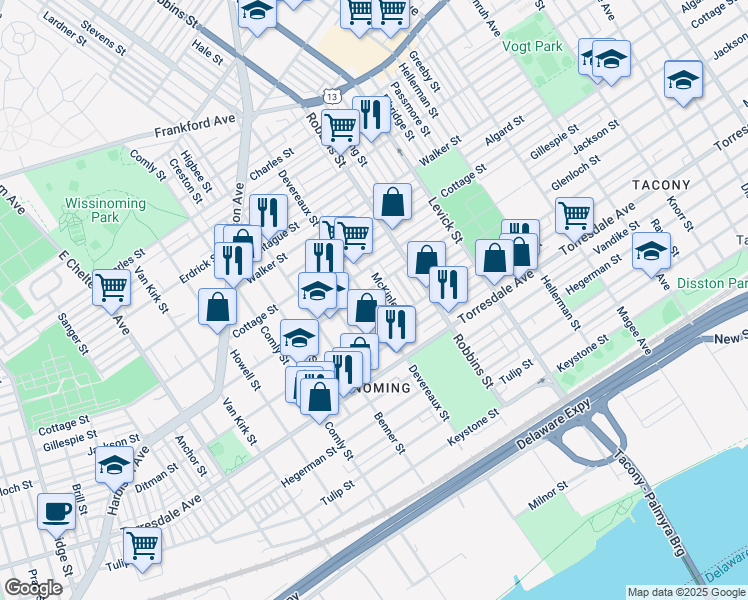Viewport: 748px width, 600px height.
Task: Click the TACONY neighborhood label
Action: pyautogui.click(x=661, y=185)
